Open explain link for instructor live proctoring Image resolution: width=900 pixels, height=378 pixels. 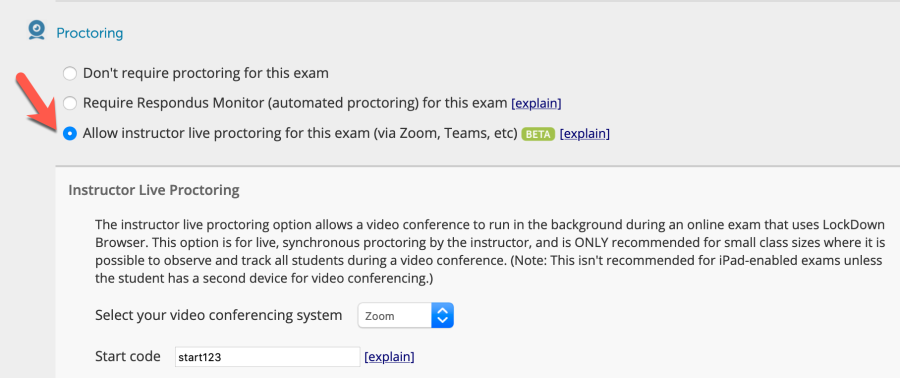pyautogui.click(x=584, y=134)
